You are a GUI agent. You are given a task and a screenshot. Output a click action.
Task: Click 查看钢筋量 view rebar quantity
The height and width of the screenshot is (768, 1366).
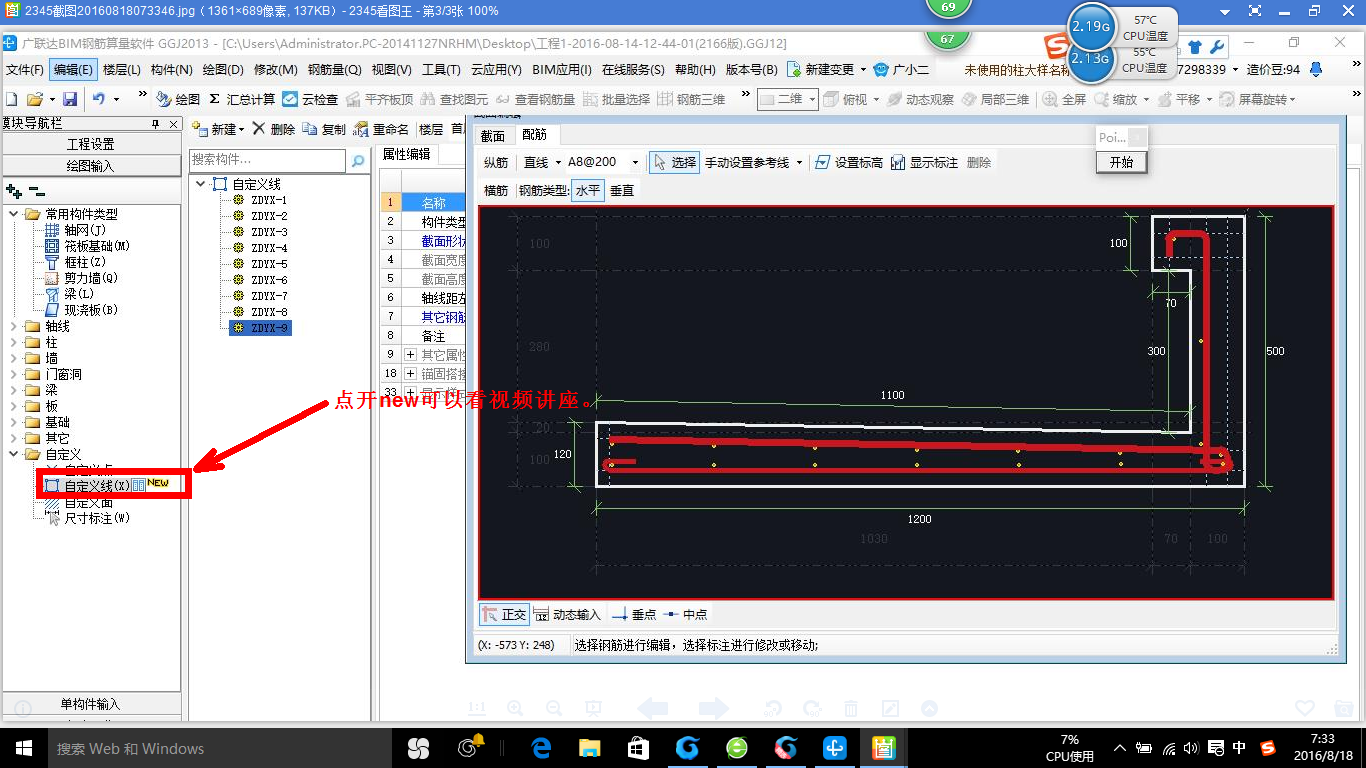pyautogui.click(x=536, y=99)
